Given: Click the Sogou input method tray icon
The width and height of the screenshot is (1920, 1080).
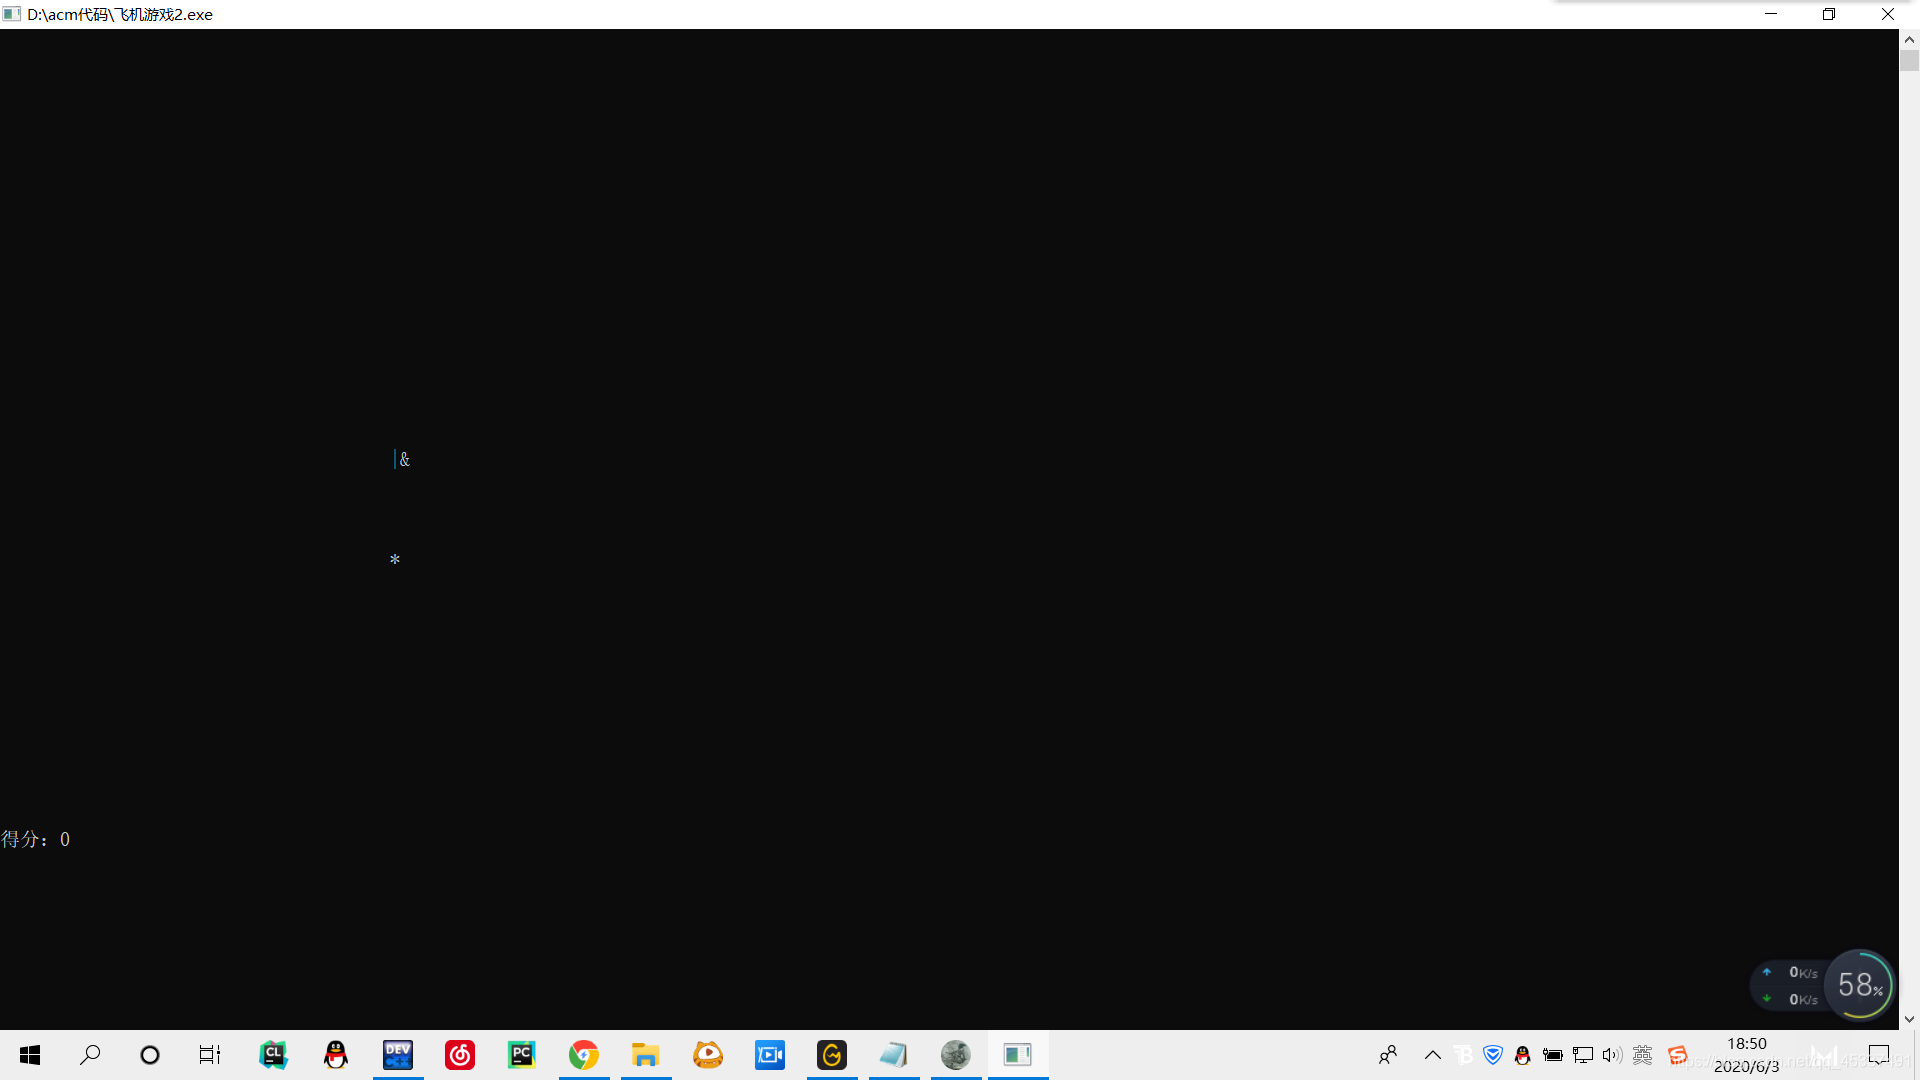Looking at the screenshot, I should coord(1678,1055).
